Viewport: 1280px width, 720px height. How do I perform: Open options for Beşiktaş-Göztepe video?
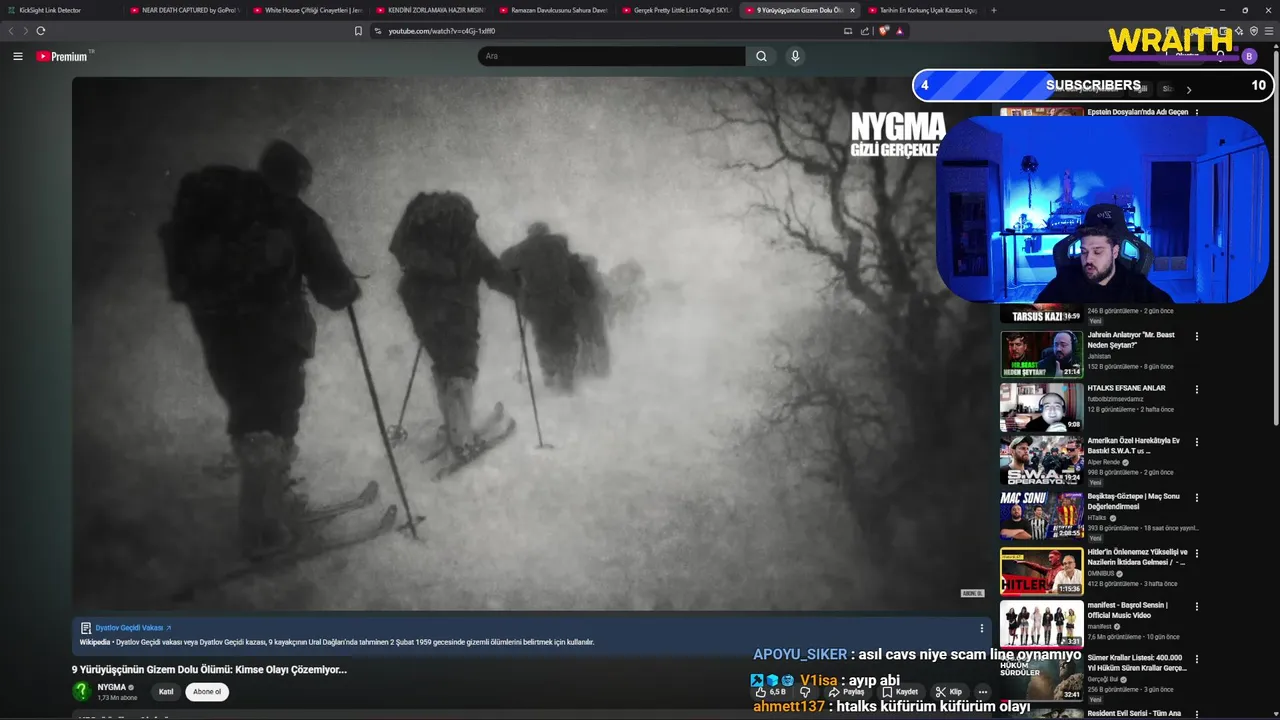[x=1196, y=497]
